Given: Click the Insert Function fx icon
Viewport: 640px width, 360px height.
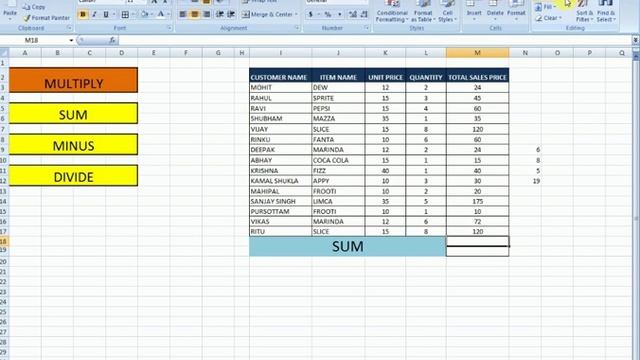Looking at the screenshot, I should 112,40.
